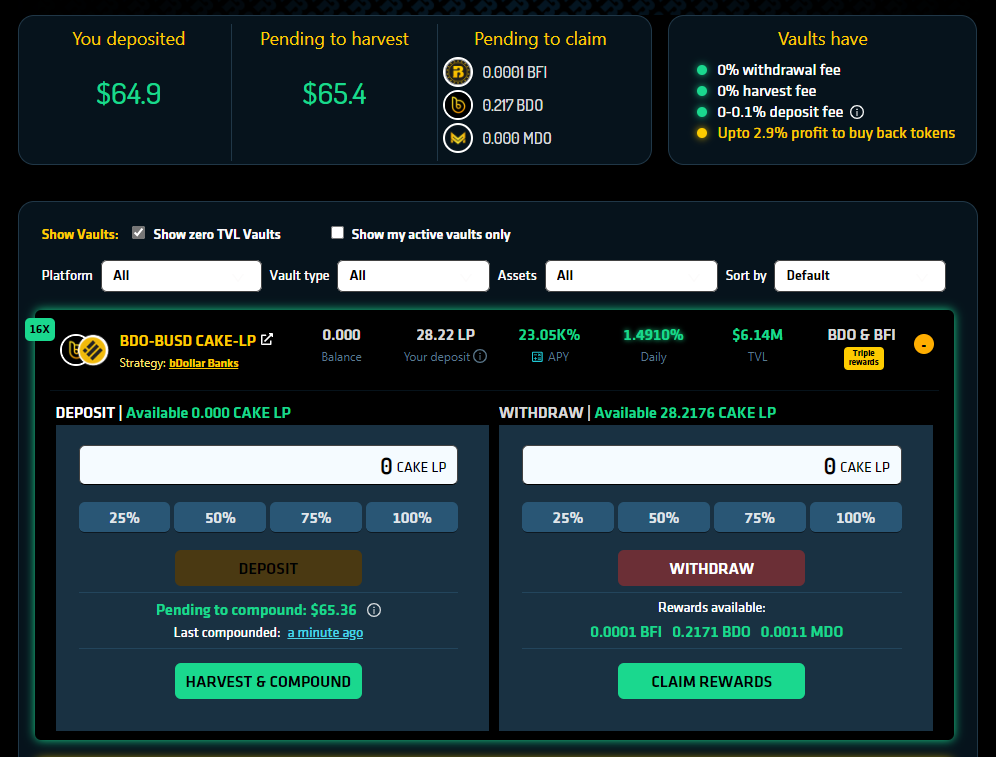
Task: Click the DEPOSIT button
Action: pyautogui.click(x=268, y=568)
